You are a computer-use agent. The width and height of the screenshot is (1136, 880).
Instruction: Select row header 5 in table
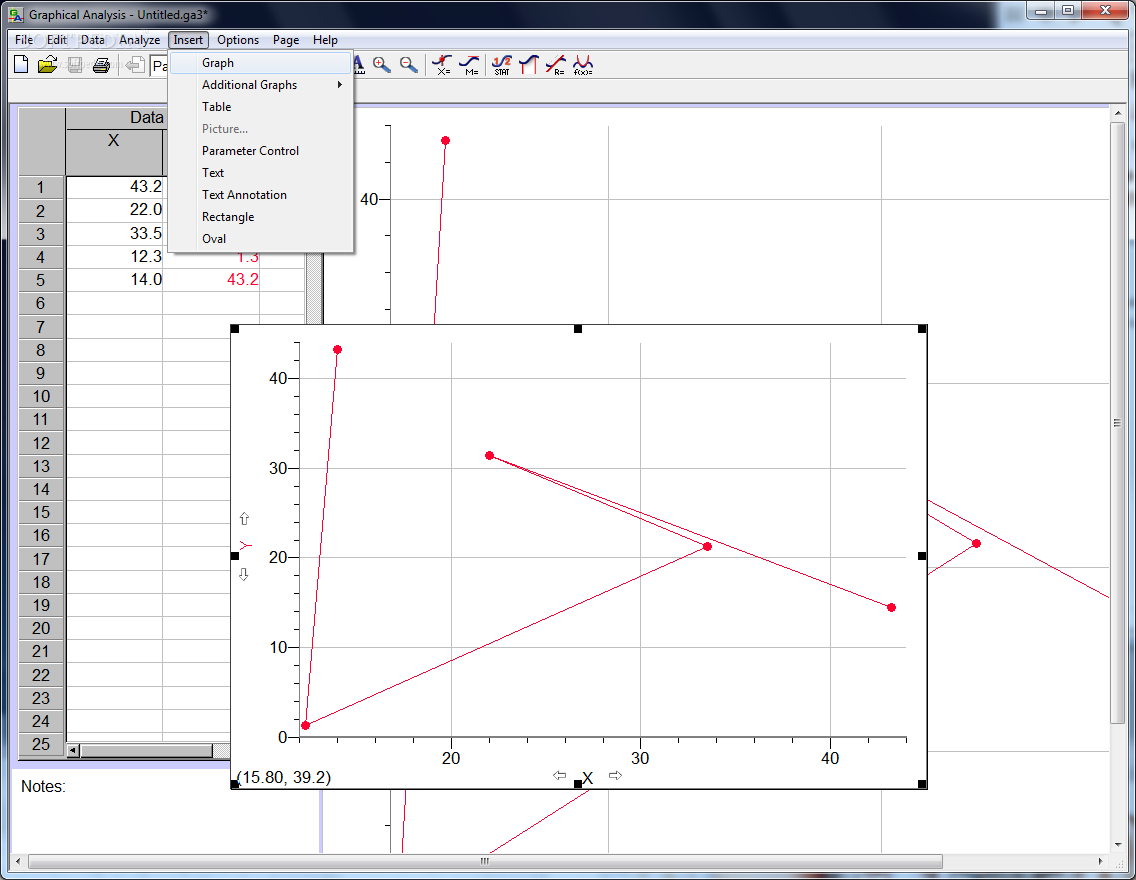(x=41, y=280)
